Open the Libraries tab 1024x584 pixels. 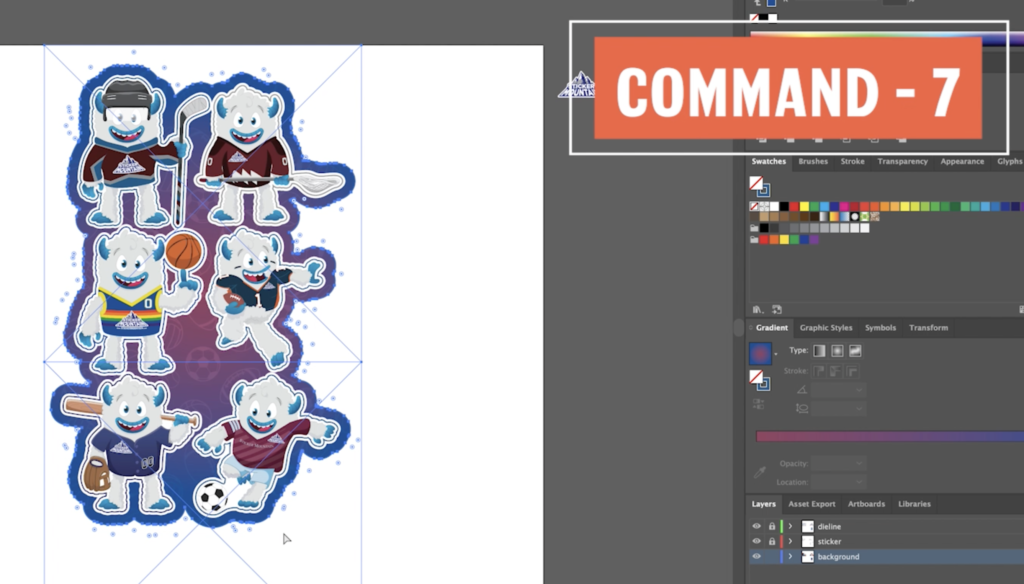tap(914, 504)
